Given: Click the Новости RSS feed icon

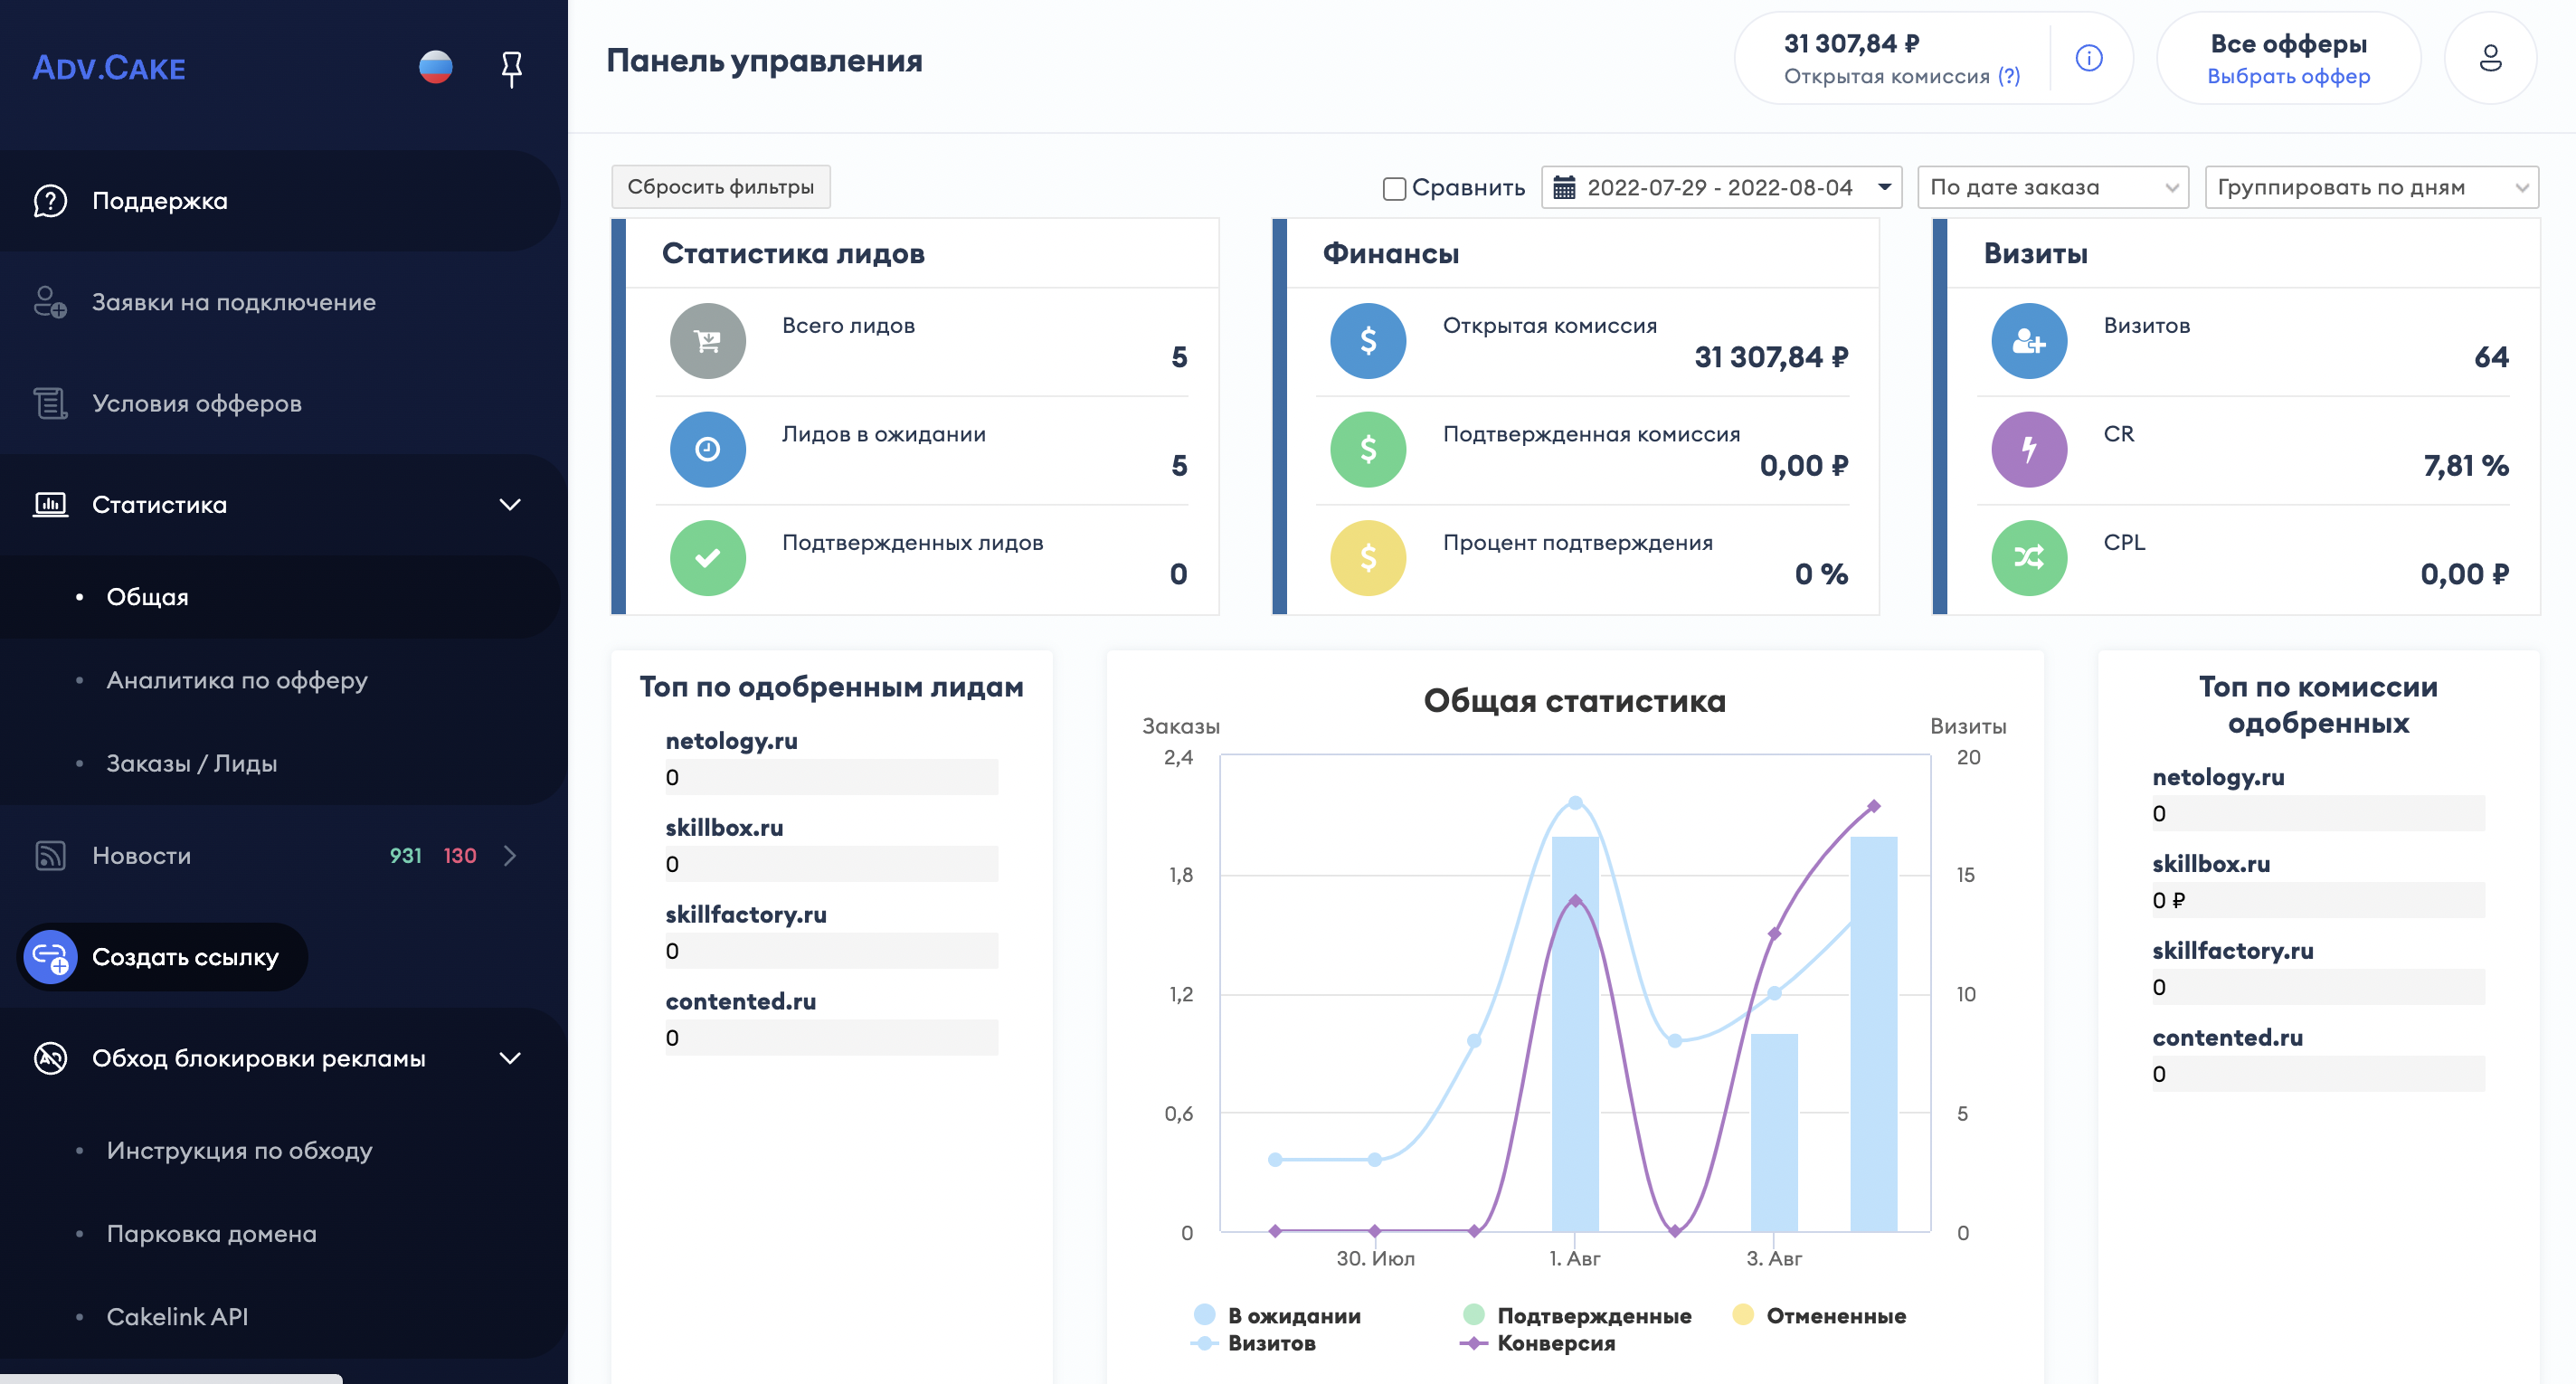Looking at the screenshot, I should tap(50, 855).
